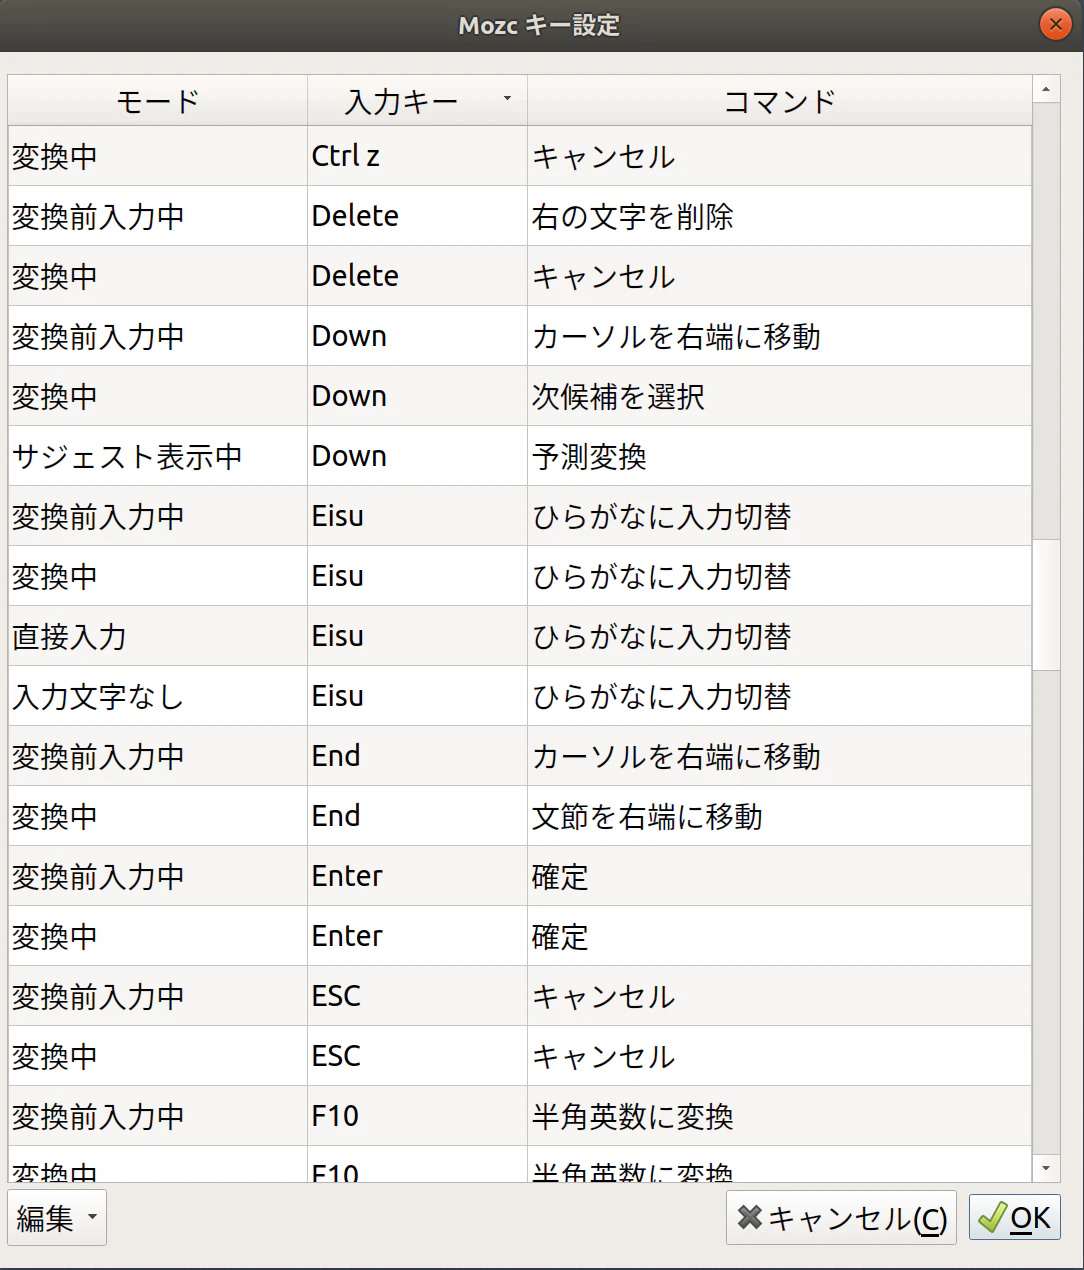Select Eisu key in 変換前入力中 row

point(417,516)
